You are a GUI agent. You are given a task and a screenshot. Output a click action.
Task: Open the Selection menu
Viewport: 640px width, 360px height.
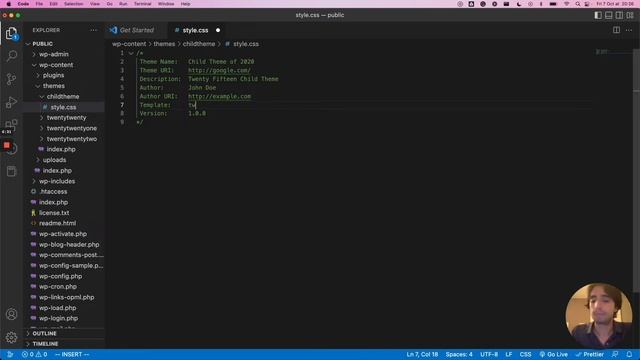click(x=73, y=4)
